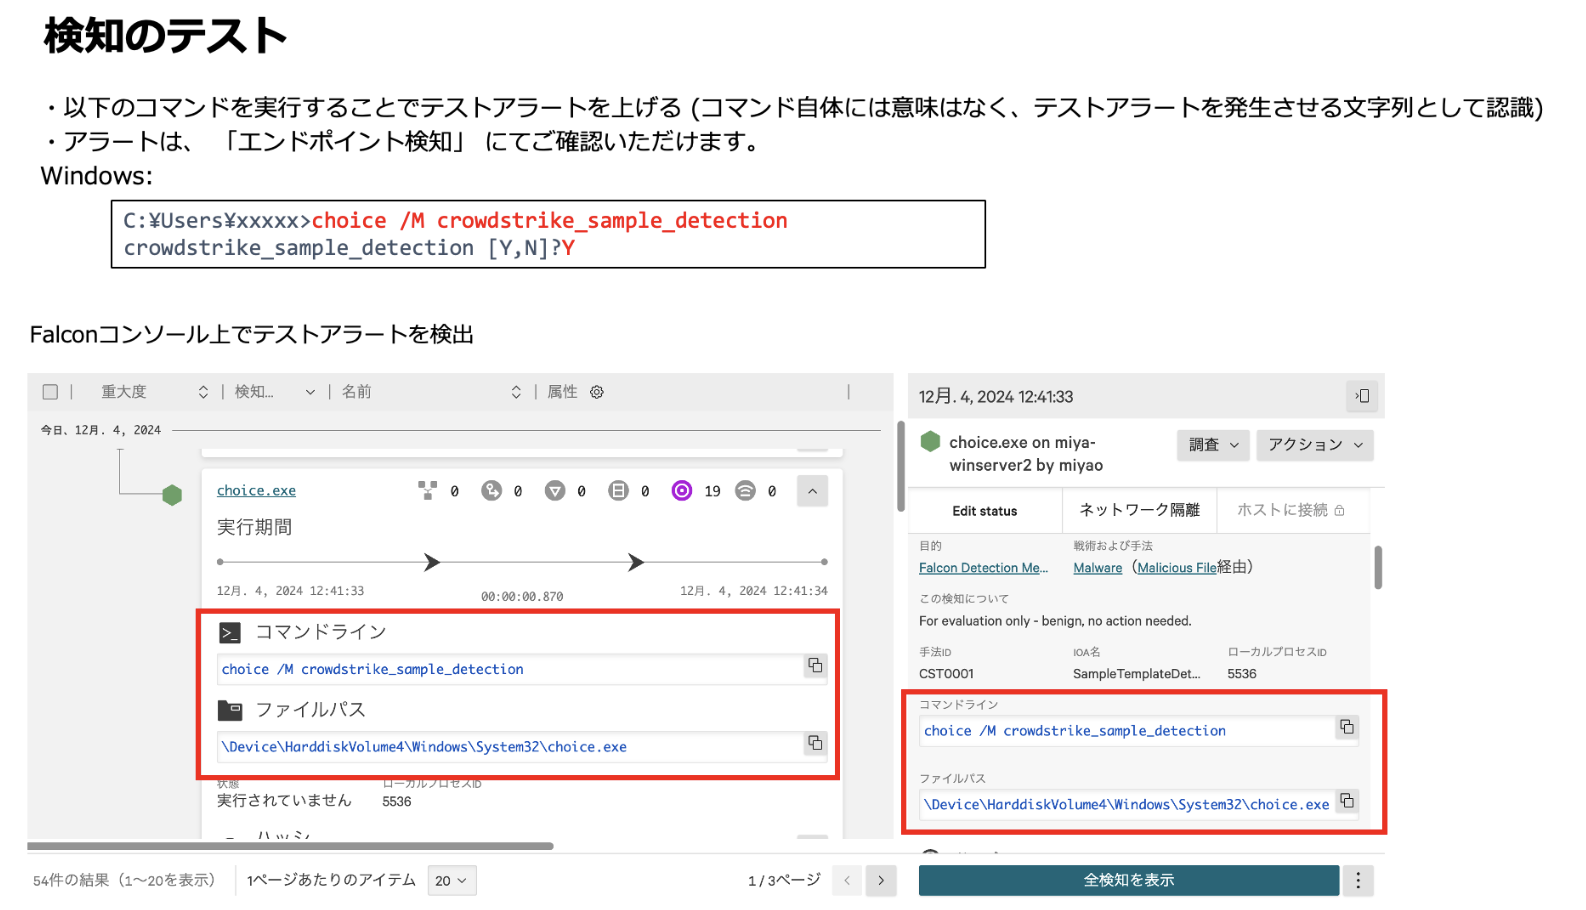Collapse the detection details side panel
The width and height of the screenshot is (1586, 910).
1363,396
